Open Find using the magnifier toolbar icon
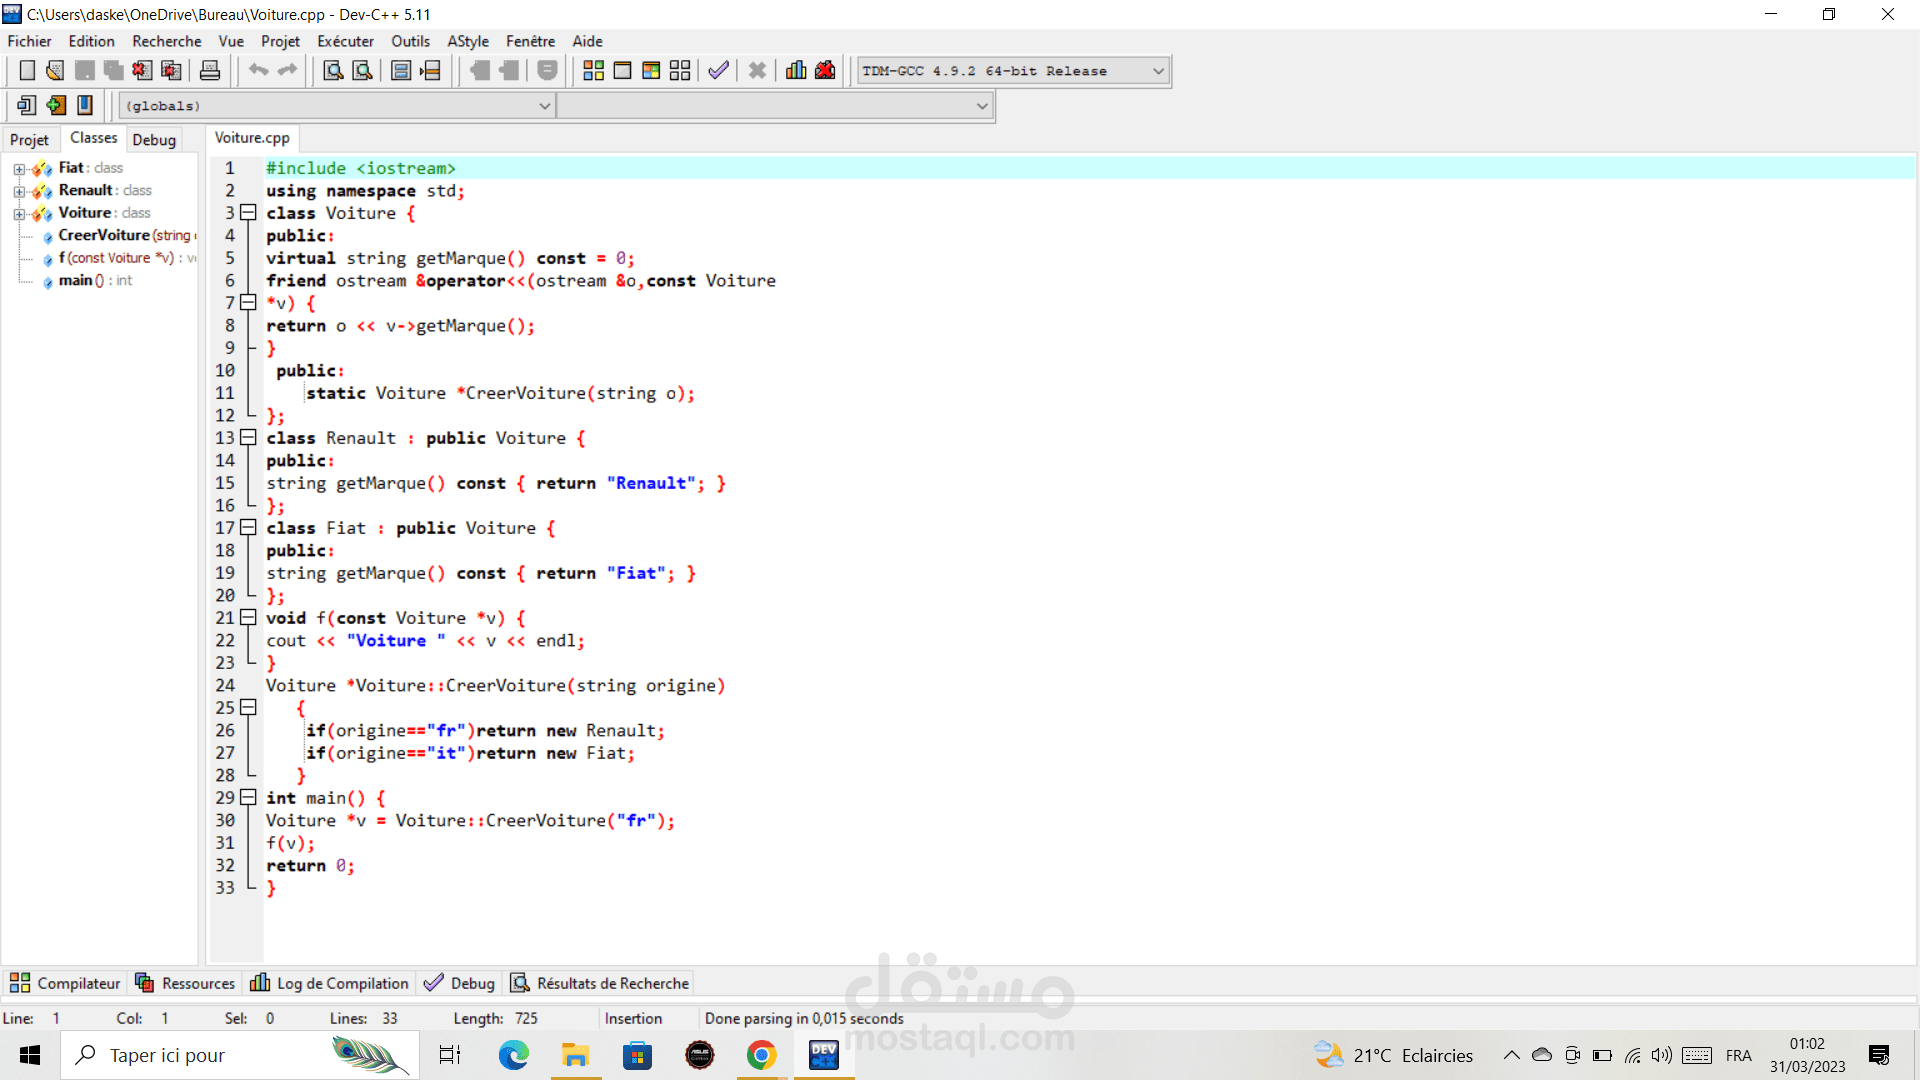1920x1080 pixels. pos(333,70)
